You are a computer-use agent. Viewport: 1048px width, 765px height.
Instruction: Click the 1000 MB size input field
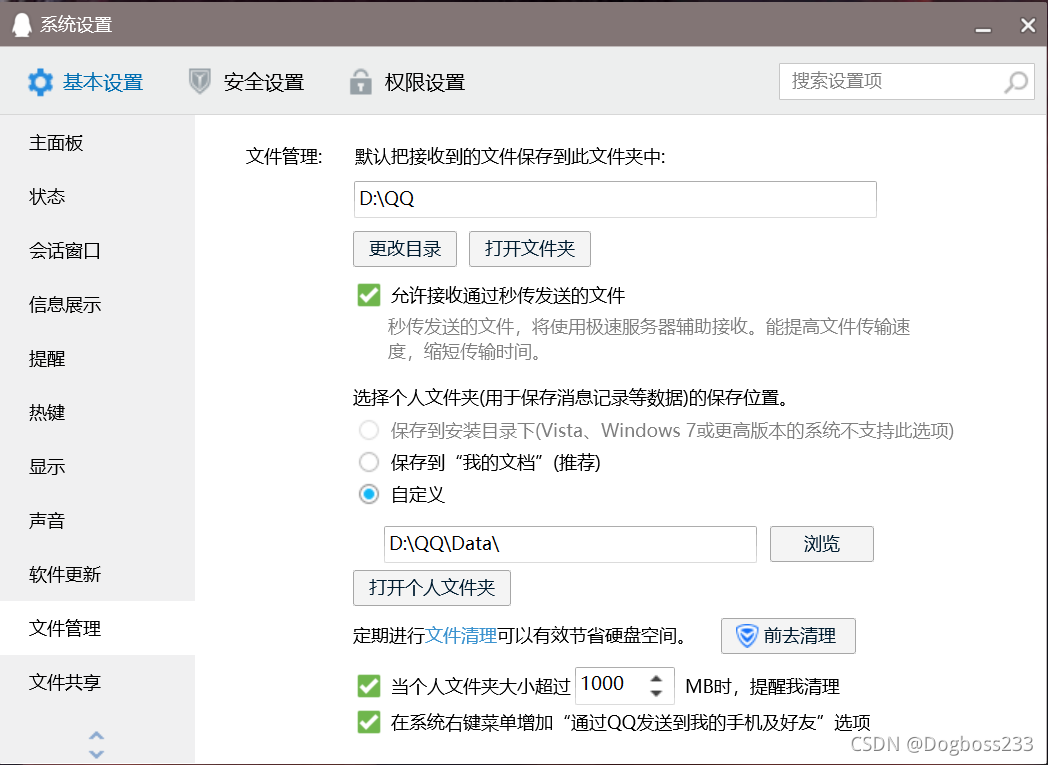tap(624, 685)
